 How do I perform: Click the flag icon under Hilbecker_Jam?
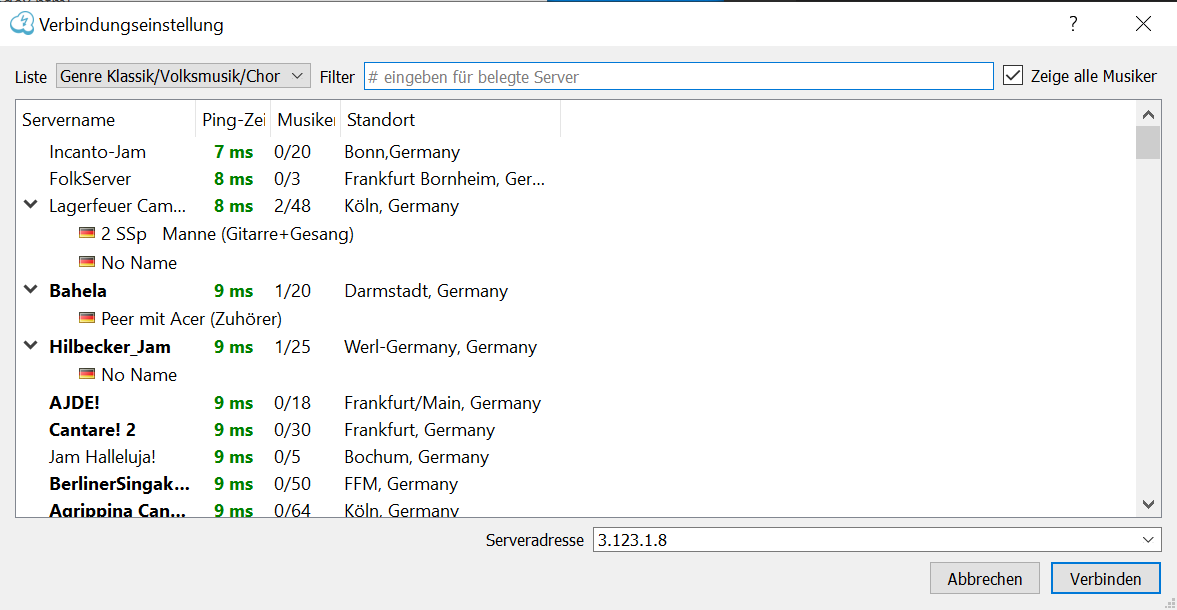pyautogui.click(x=87, y=375)
